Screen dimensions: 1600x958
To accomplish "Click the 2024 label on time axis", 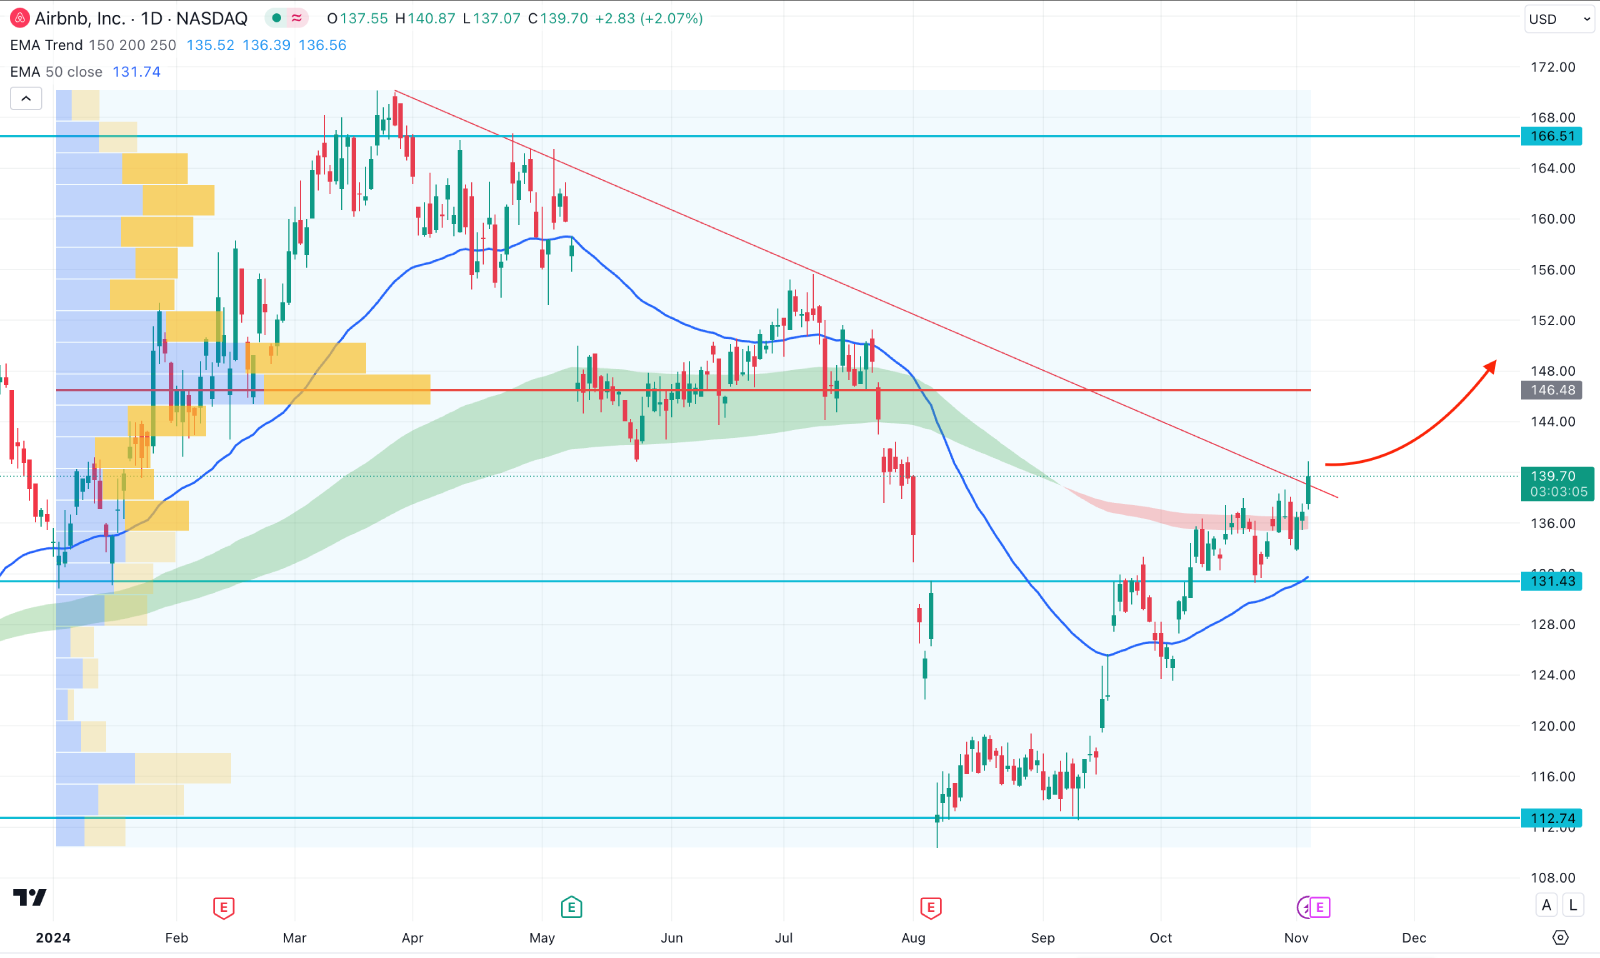I will coord(53,938).
